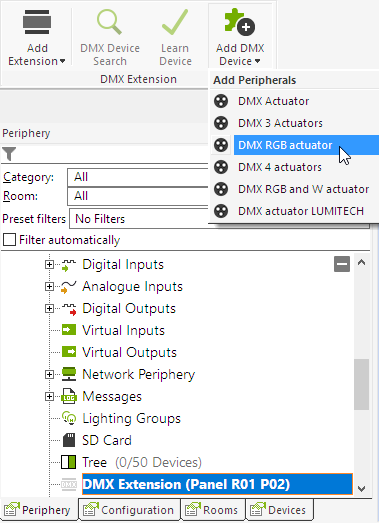379x523 pixels.
Task: Select SD Card in the tree
Action: click(107, 441)
